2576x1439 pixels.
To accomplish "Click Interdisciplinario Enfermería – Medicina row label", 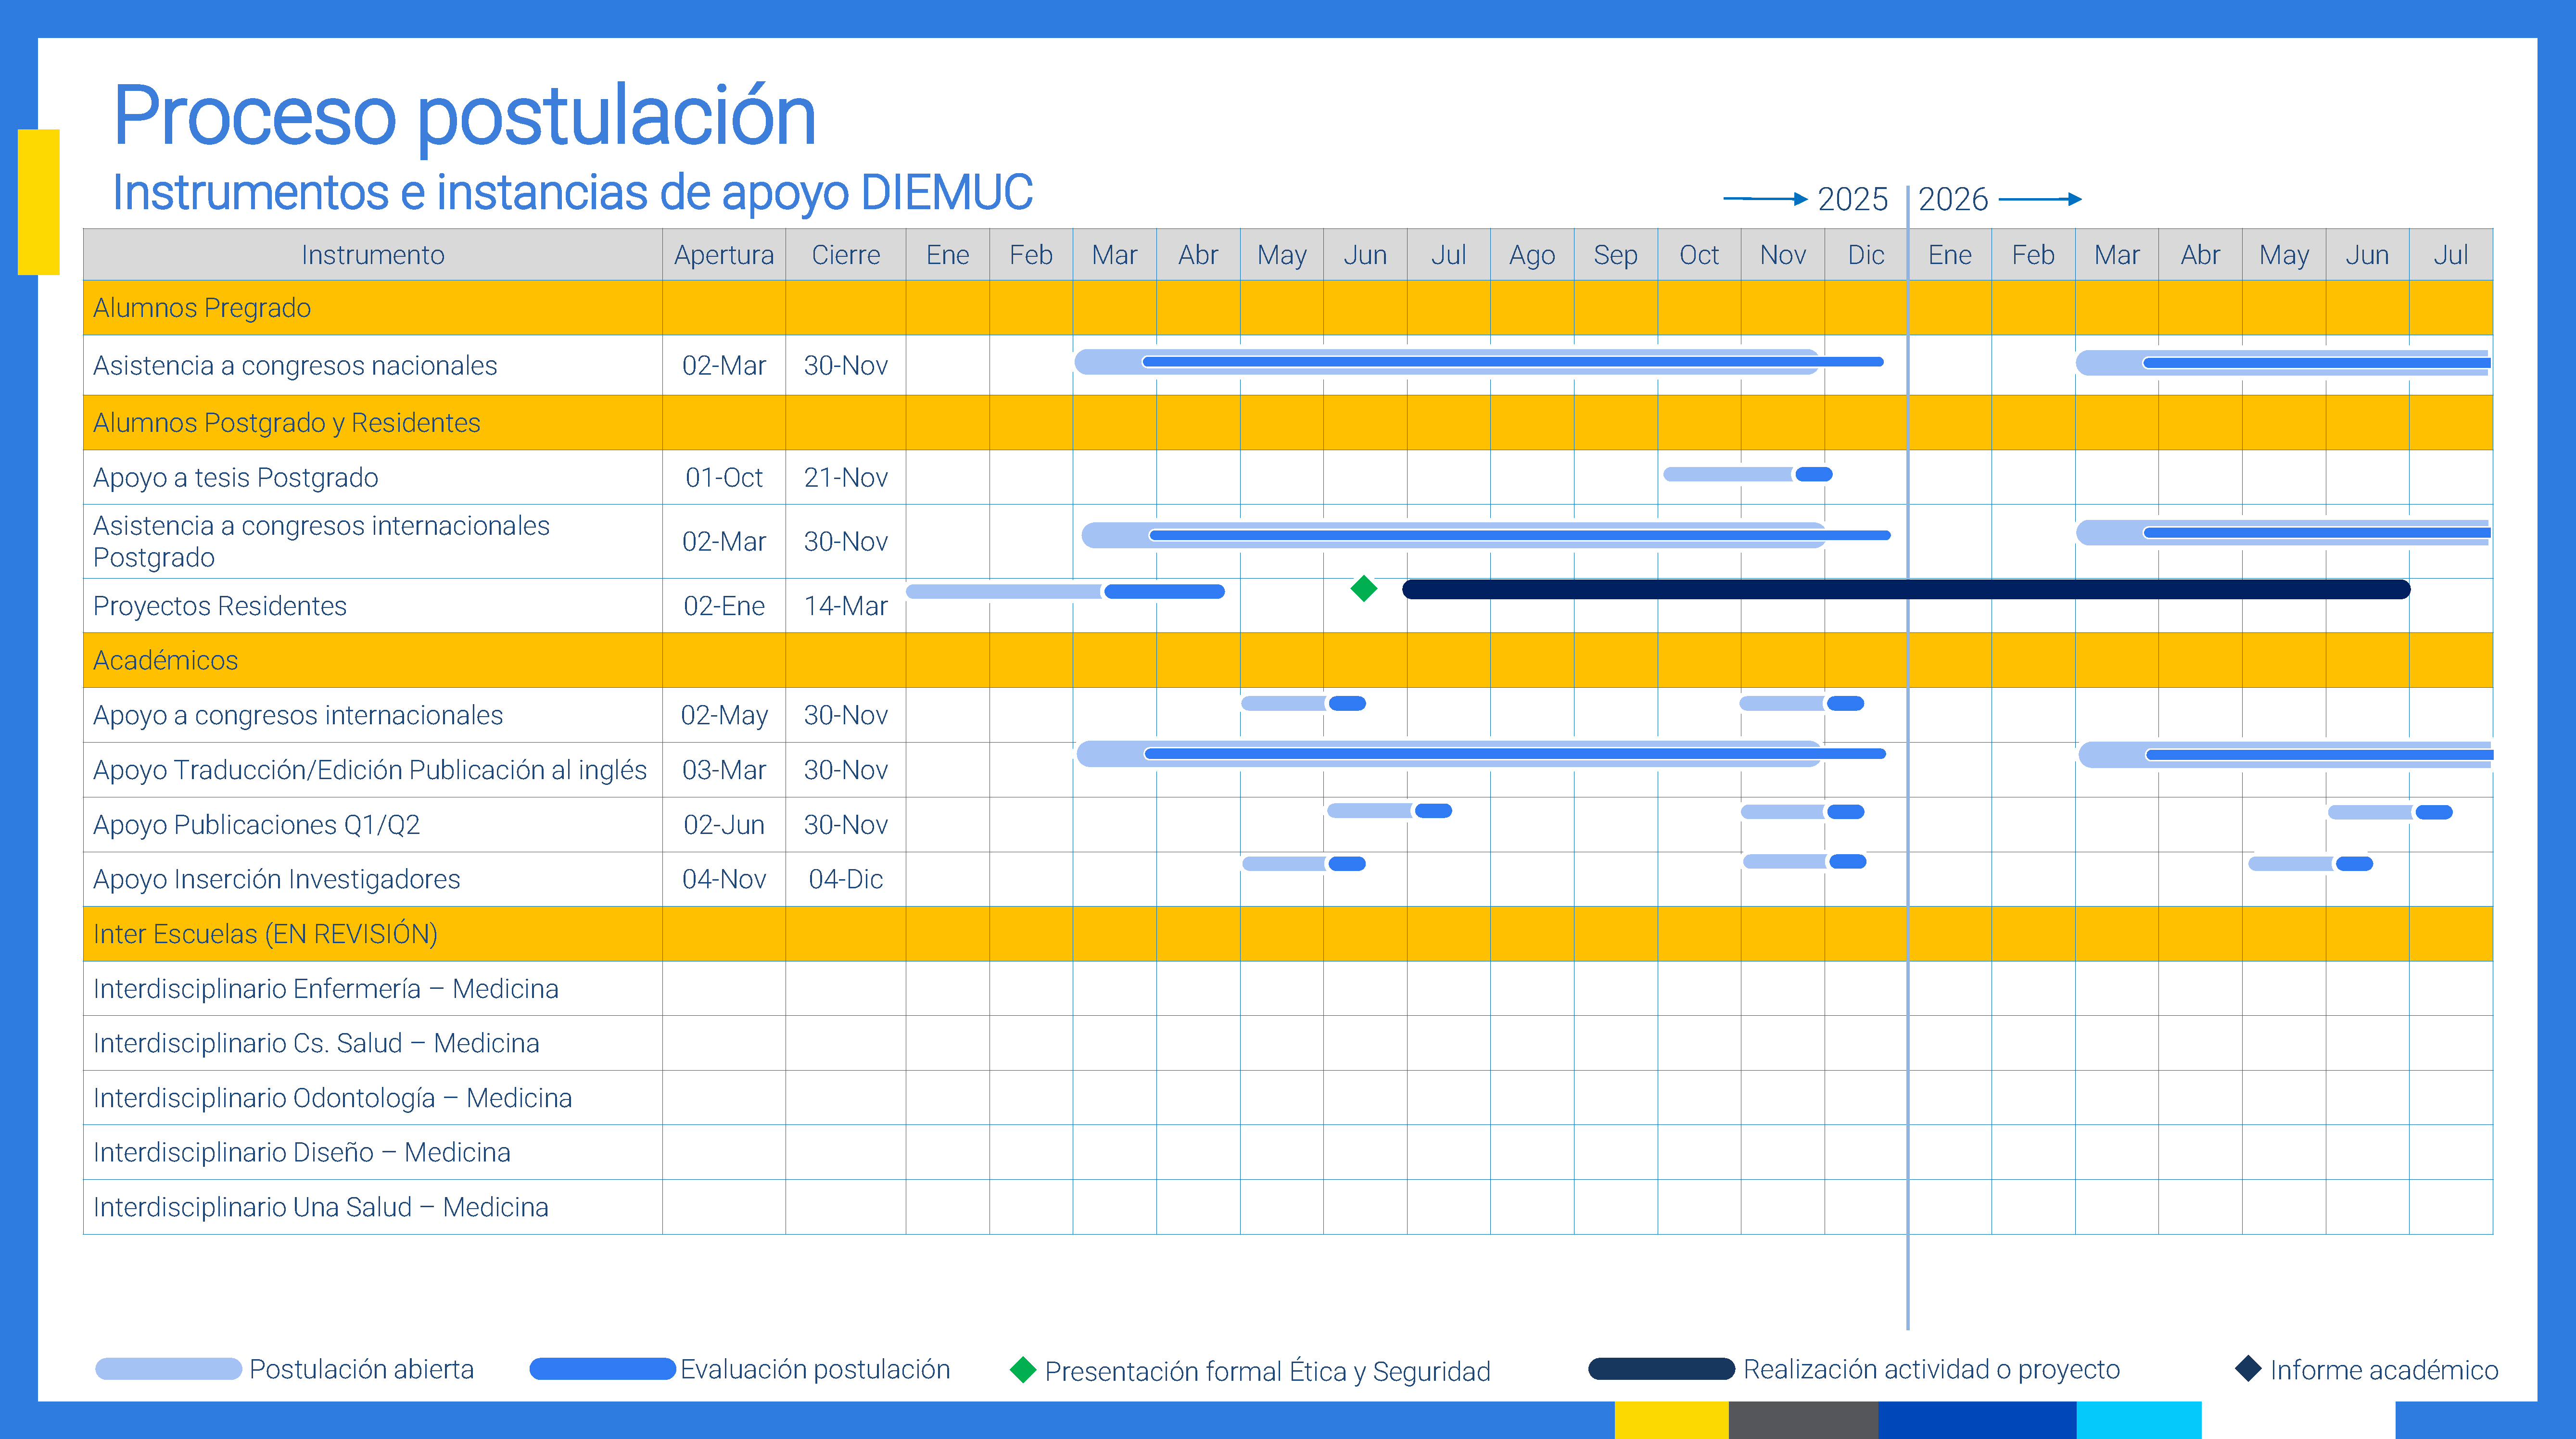I will tap(325, 989).
